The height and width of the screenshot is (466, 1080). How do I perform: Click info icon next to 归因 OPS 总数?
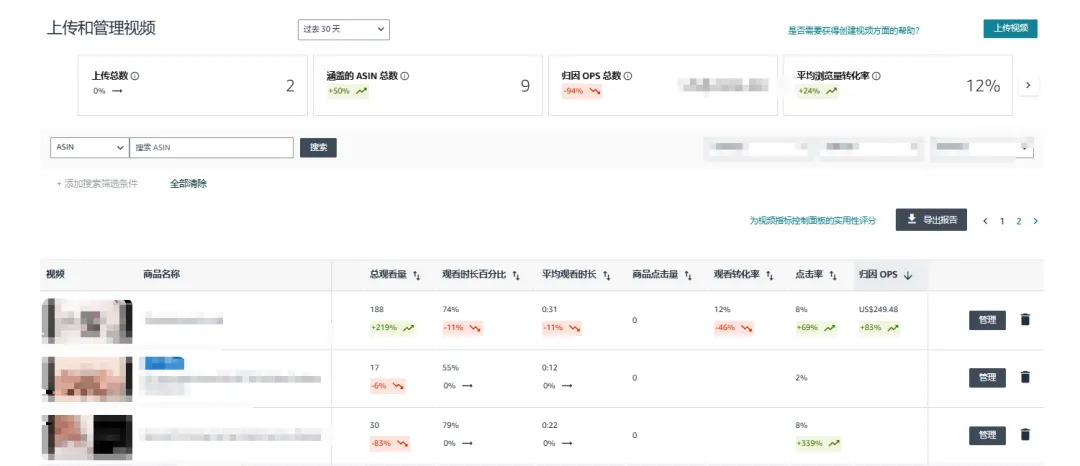(x=630, y=76)
